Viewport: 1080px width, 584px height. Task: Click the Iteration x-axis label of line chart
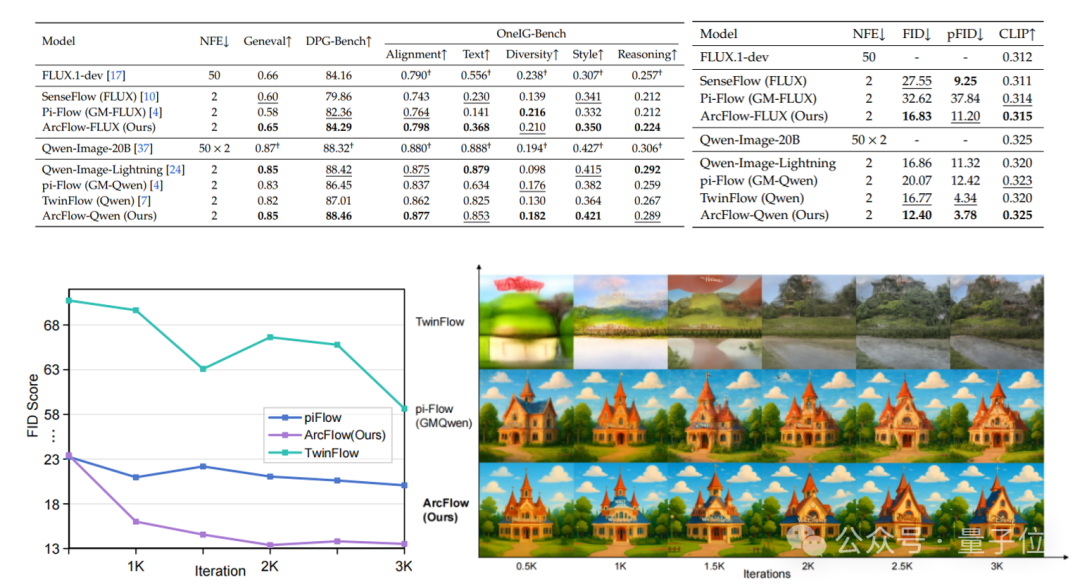point(220,571)
